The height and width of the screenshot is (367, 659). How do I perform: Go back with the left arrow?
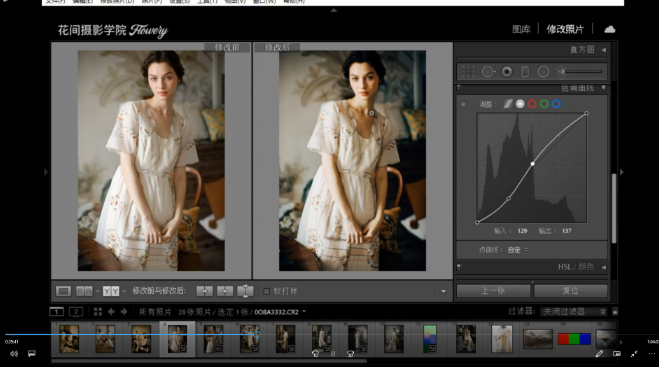[x=111, y=312]
